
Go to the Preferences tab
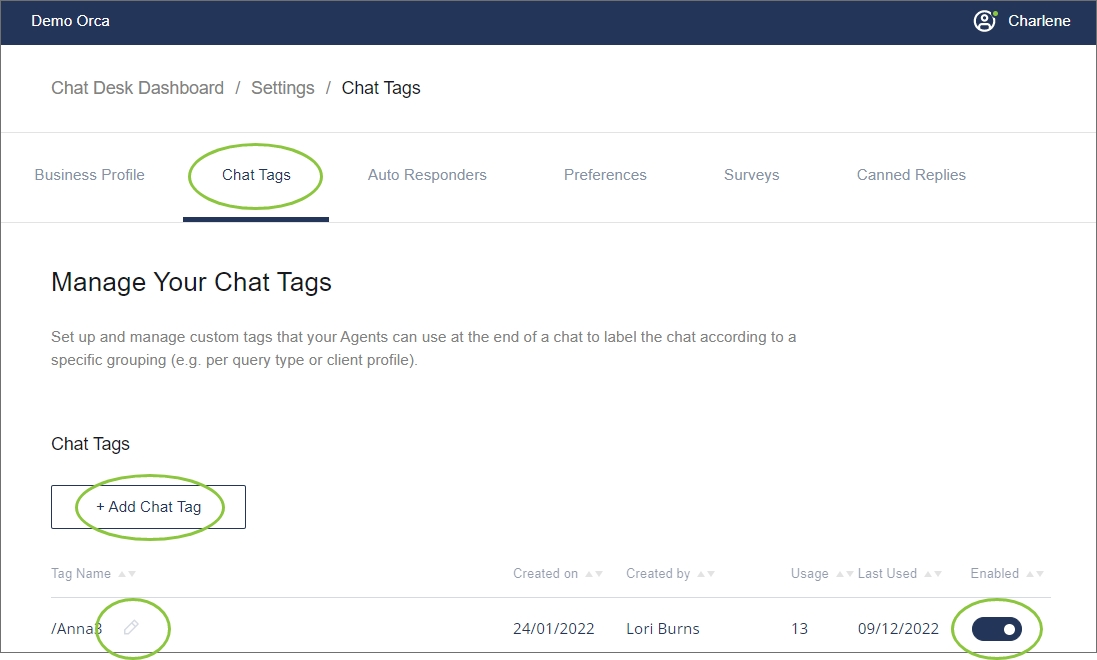[x=605, y=175]
